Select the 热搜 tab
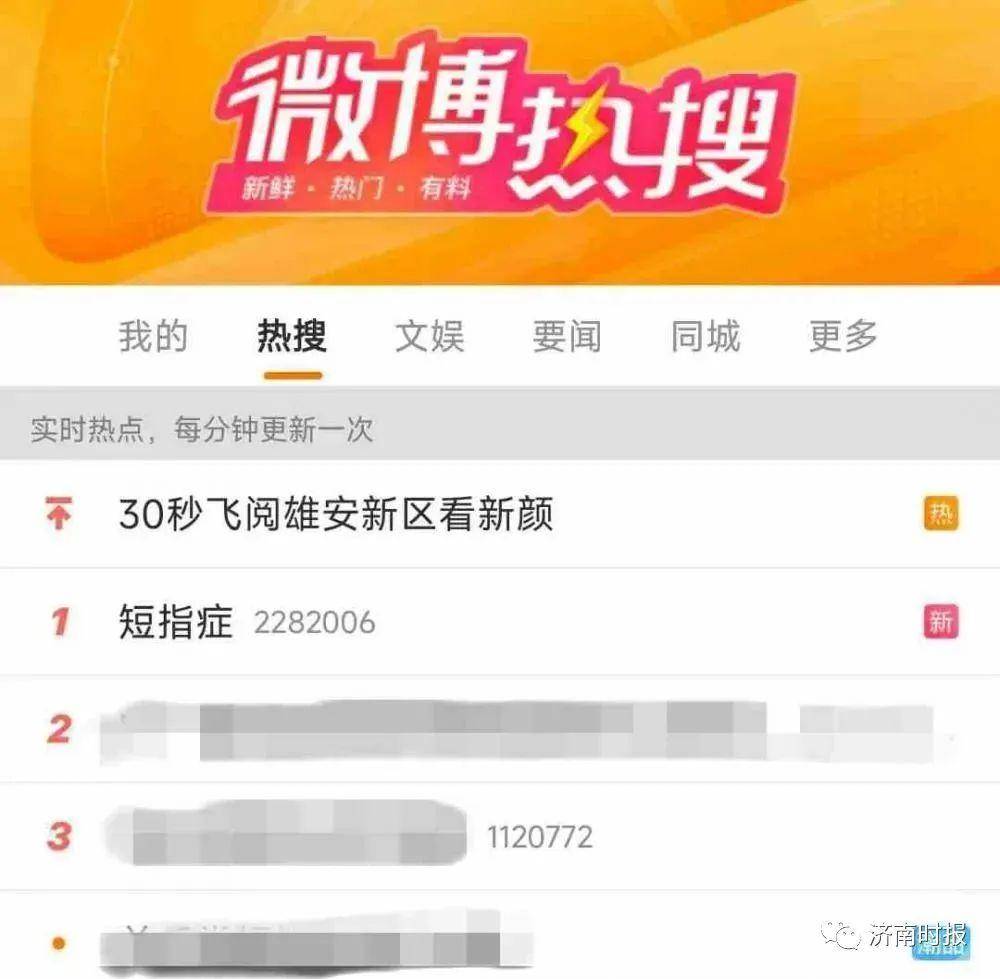 click(x=292, y=336)
